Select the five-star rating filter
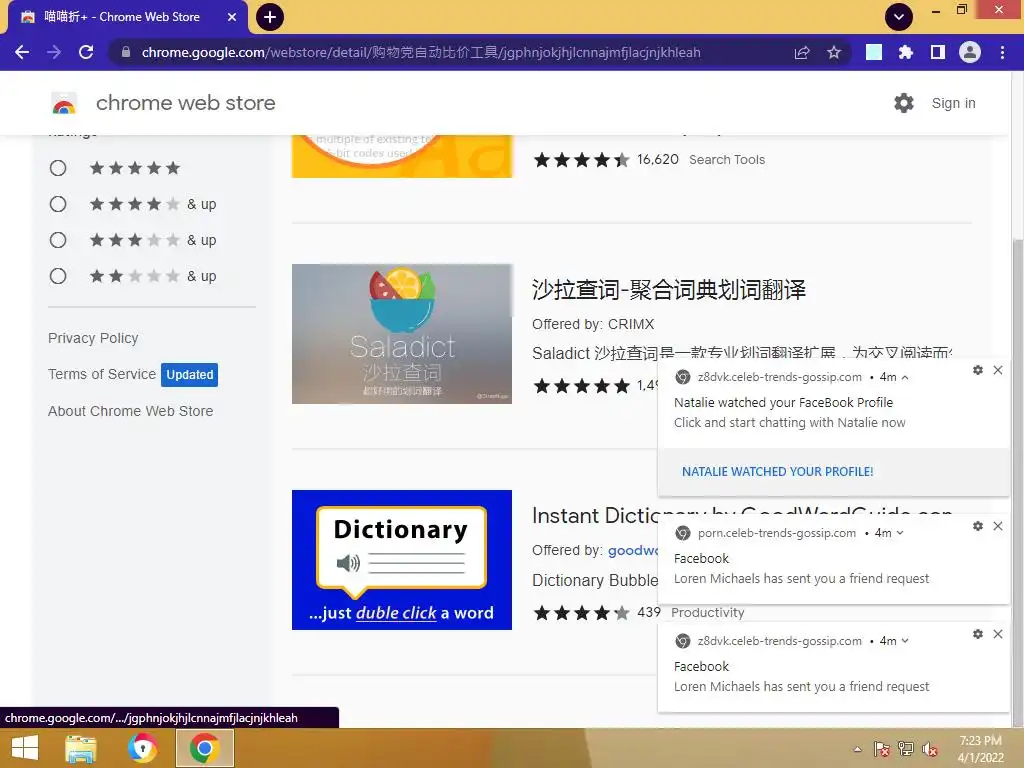The image size is (1024, 768). 58,168
